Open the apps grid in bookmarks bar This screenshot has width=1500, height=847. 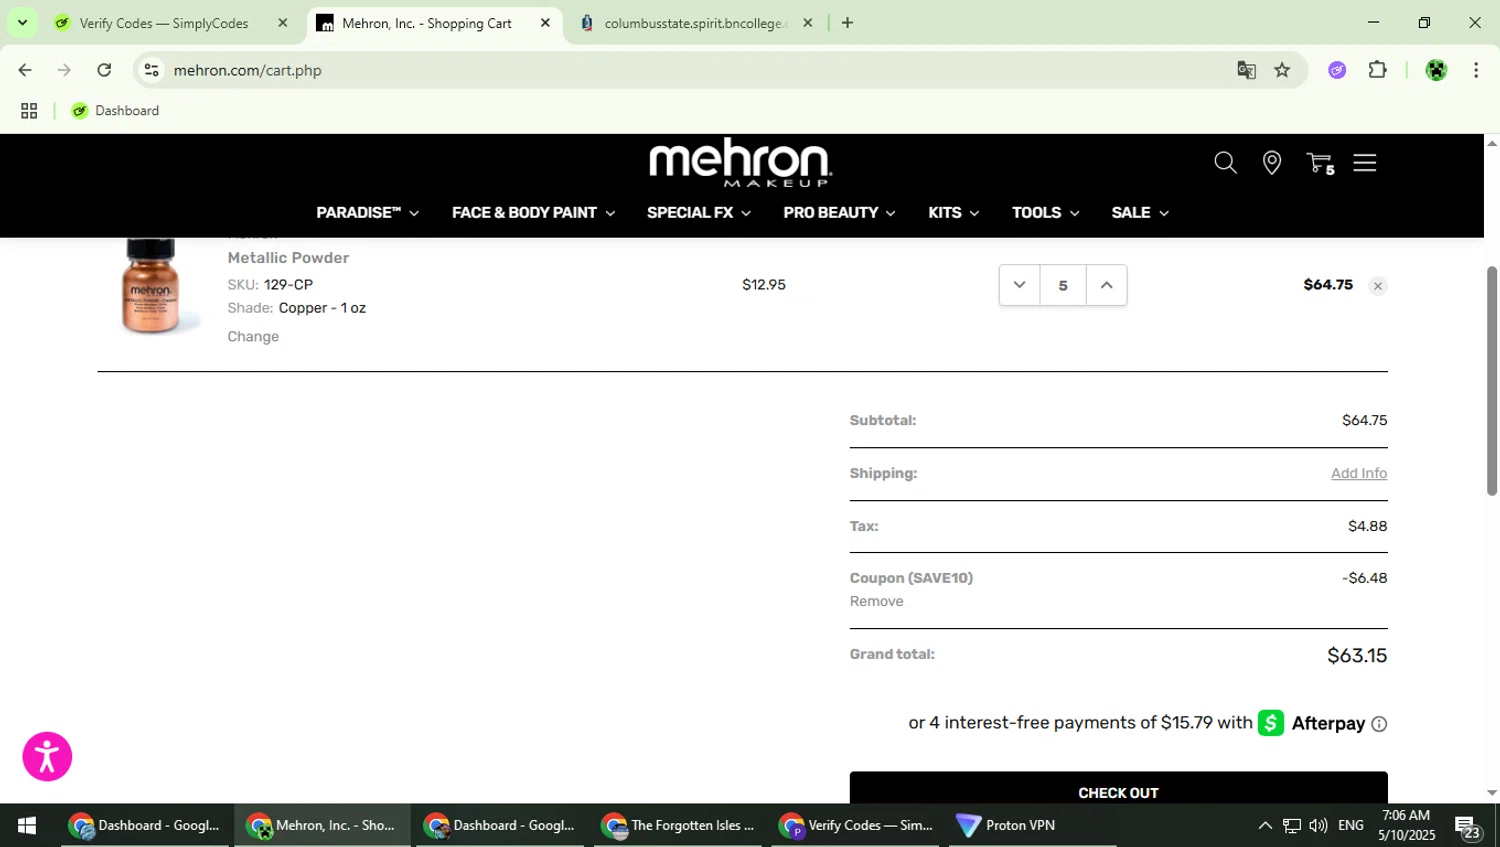point(29,111)
